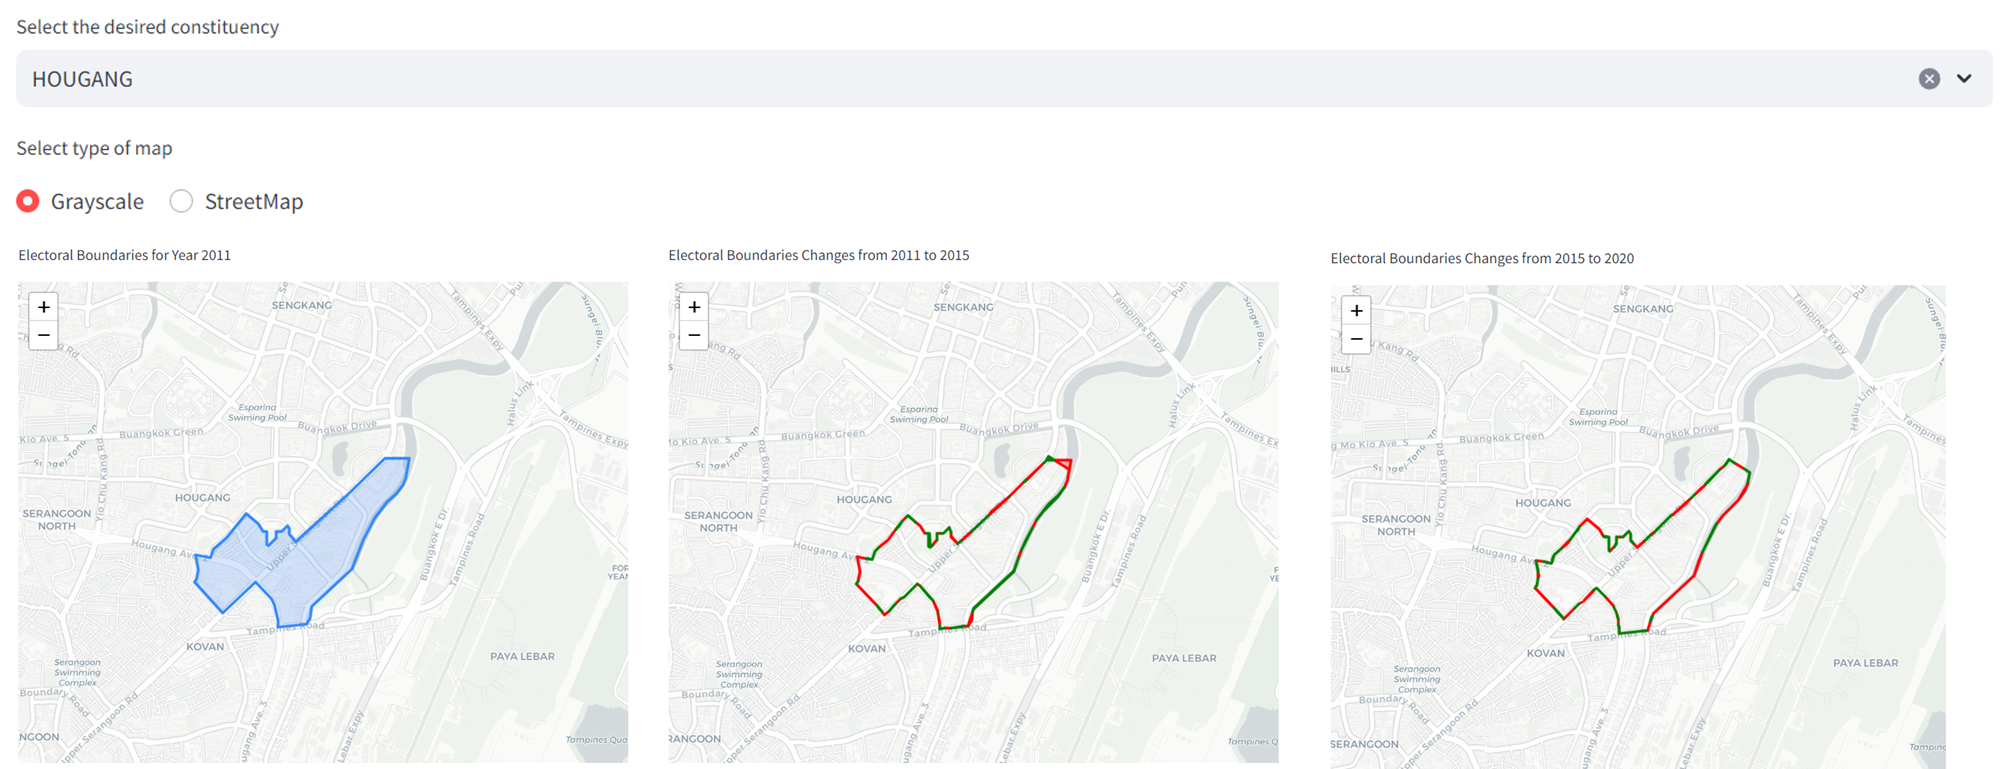2000x769 pixels.
Task: Click the SERANGOON NORTH label on 2011 map
Action: click(57, 519)
